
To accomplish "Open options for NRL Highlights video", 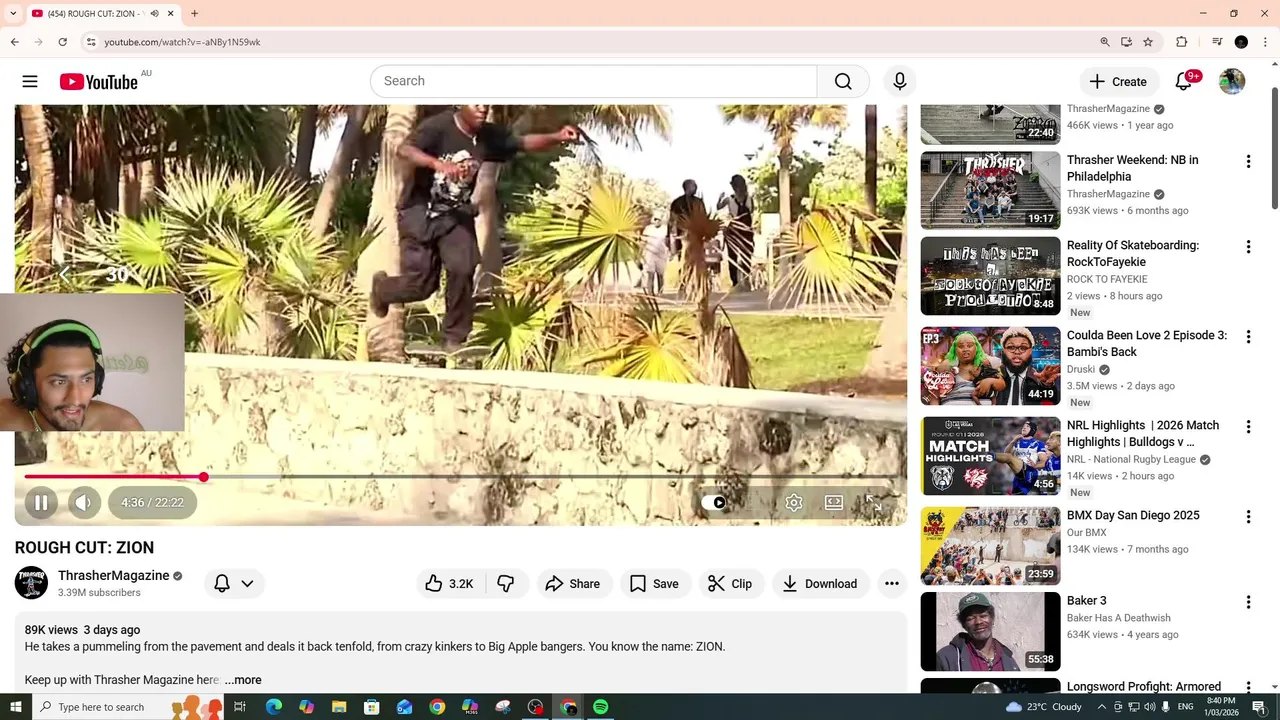I will tap(1248, 426).
